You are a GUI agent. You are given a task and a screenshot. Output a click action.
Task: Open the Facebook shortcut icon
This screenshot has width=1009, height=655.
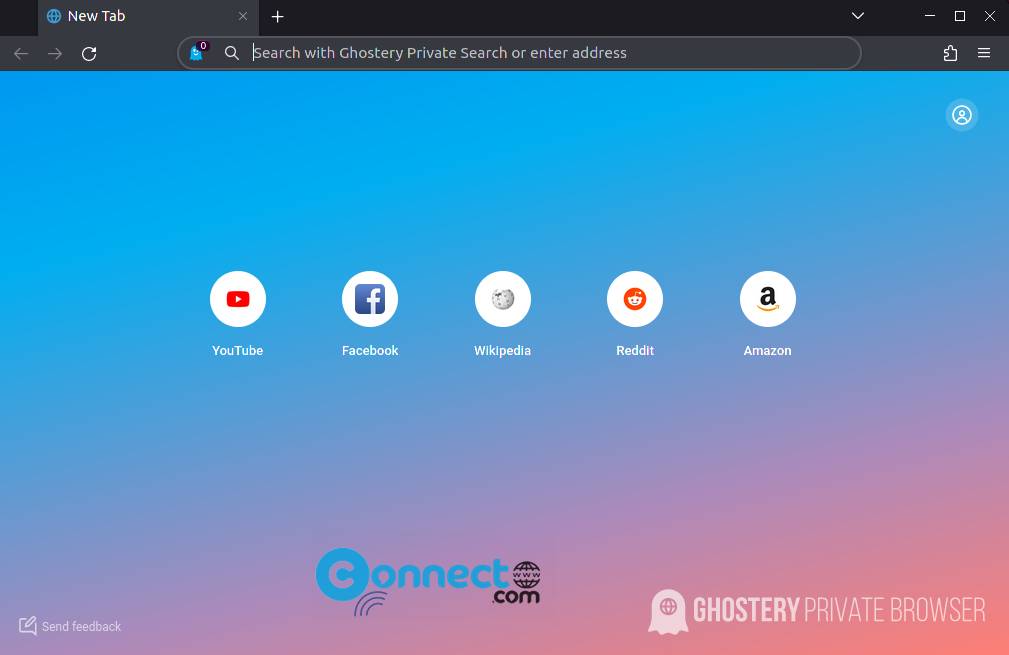(370, 299)
